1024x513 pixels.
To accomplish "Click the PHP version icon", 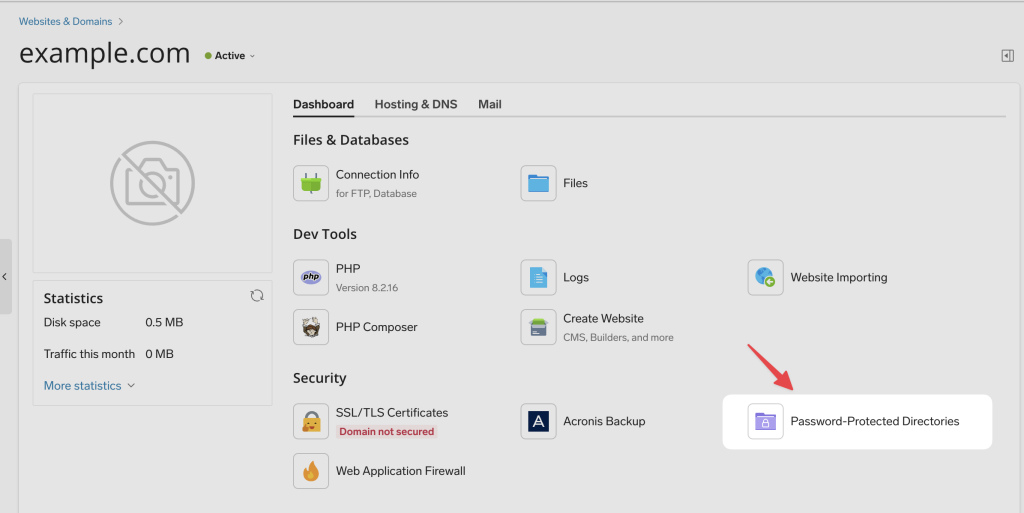I will [311, 277].
